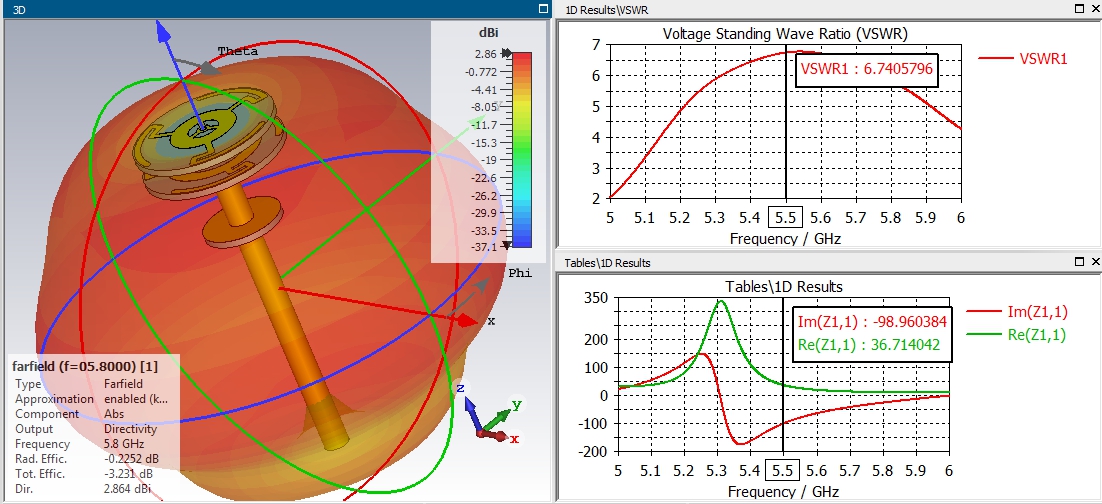
Task: Click the Dir. 2.864 dBi row
Action: coord(90,489)
